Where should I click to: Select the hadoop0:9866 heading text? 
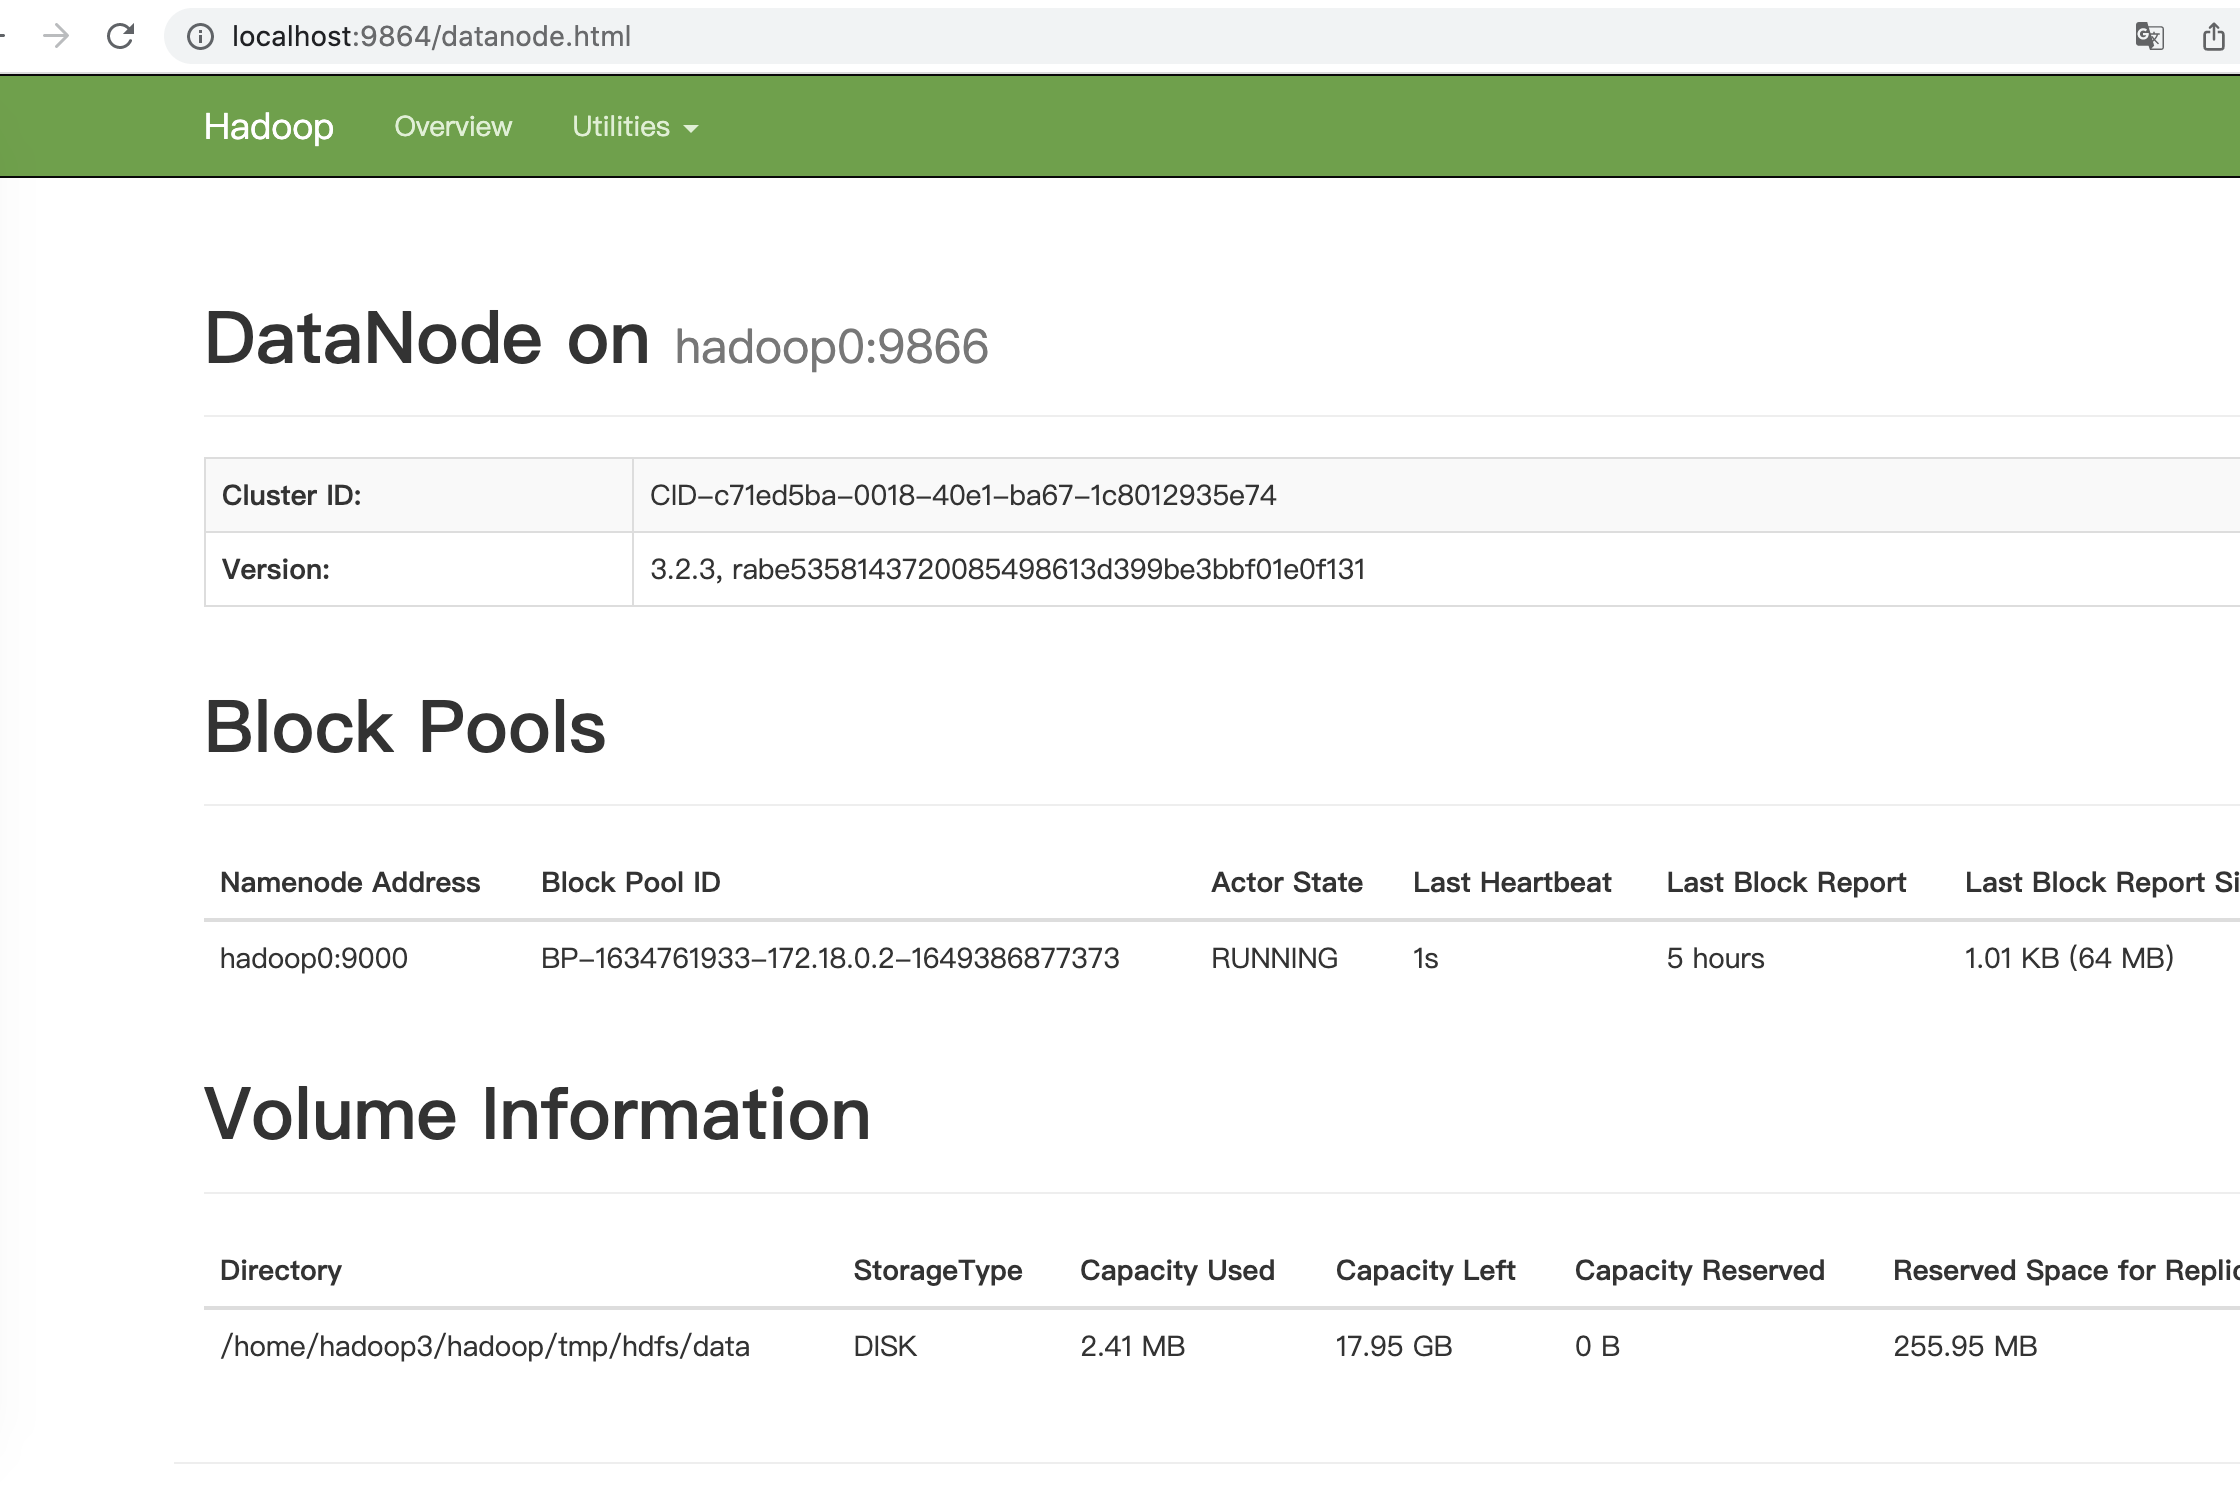[831, 347]
